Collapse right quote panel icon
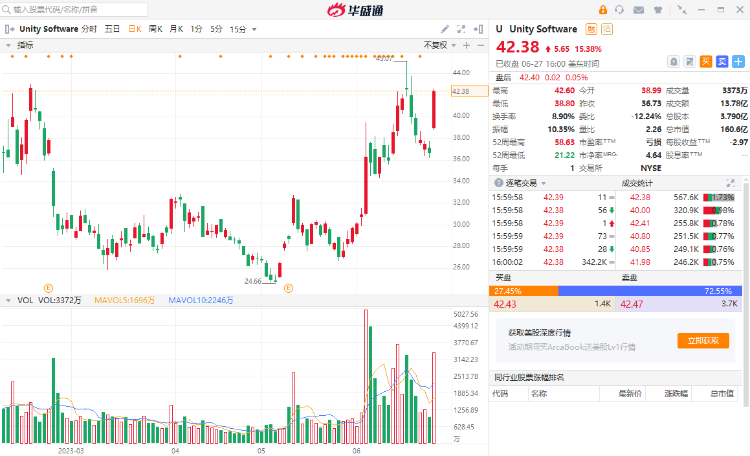The image size is (750, 456). pyautogui.click(x=478, y=29)
